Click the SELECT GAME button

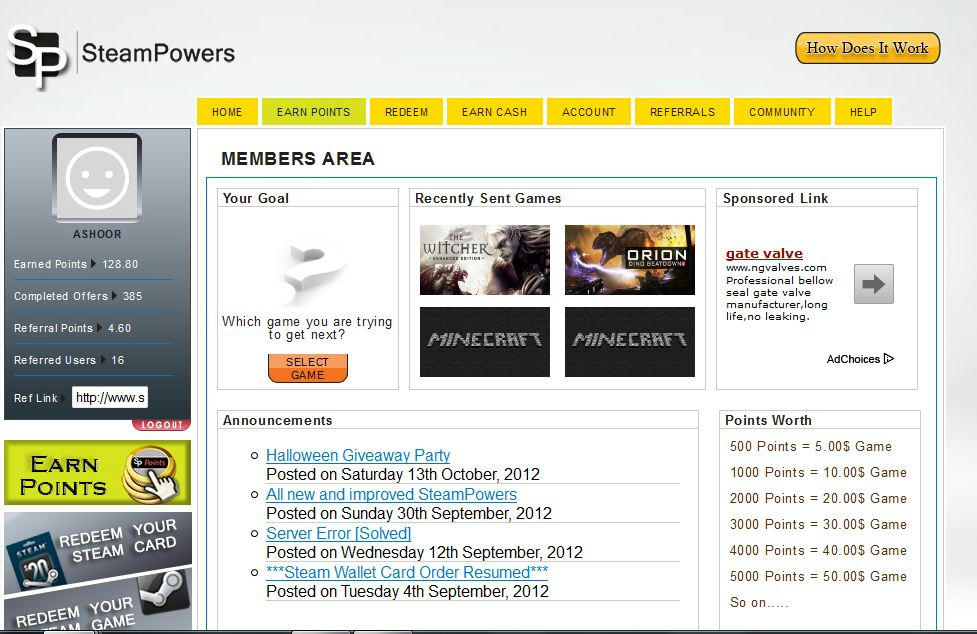point(308,368)
